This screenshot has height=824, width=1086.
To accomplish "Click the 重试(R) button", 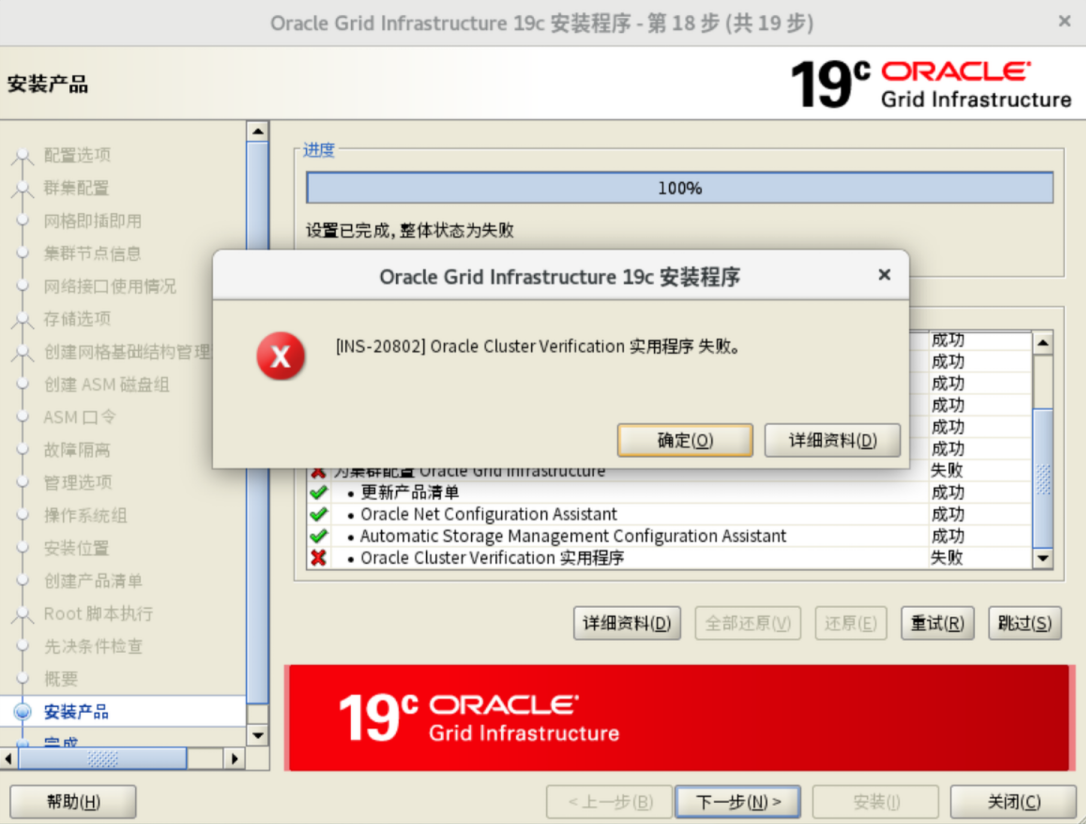I will pyautogui.click(x=937, y=623).
